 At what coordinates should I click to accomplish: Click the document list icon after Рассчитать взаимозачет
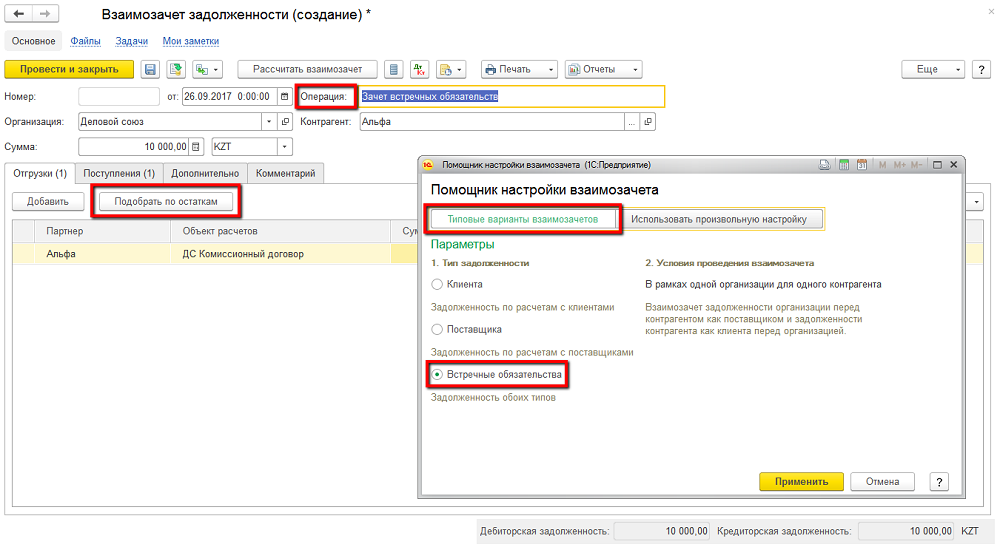pos(395,70)
